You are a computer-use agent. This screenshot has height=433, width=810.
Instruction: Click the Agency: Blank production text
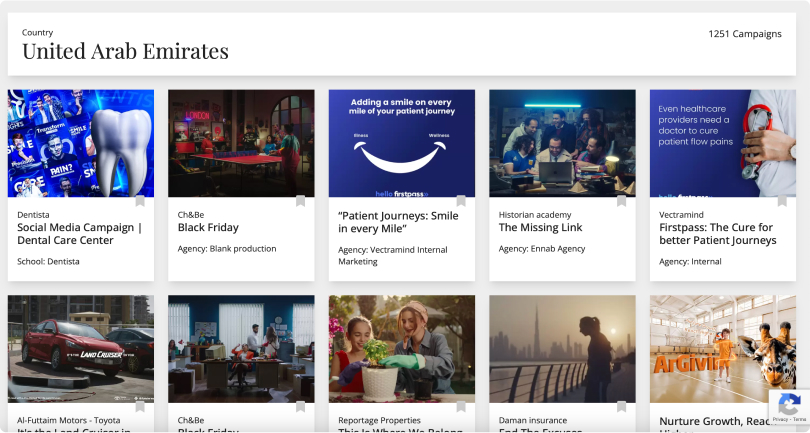(x=227, y=248)
